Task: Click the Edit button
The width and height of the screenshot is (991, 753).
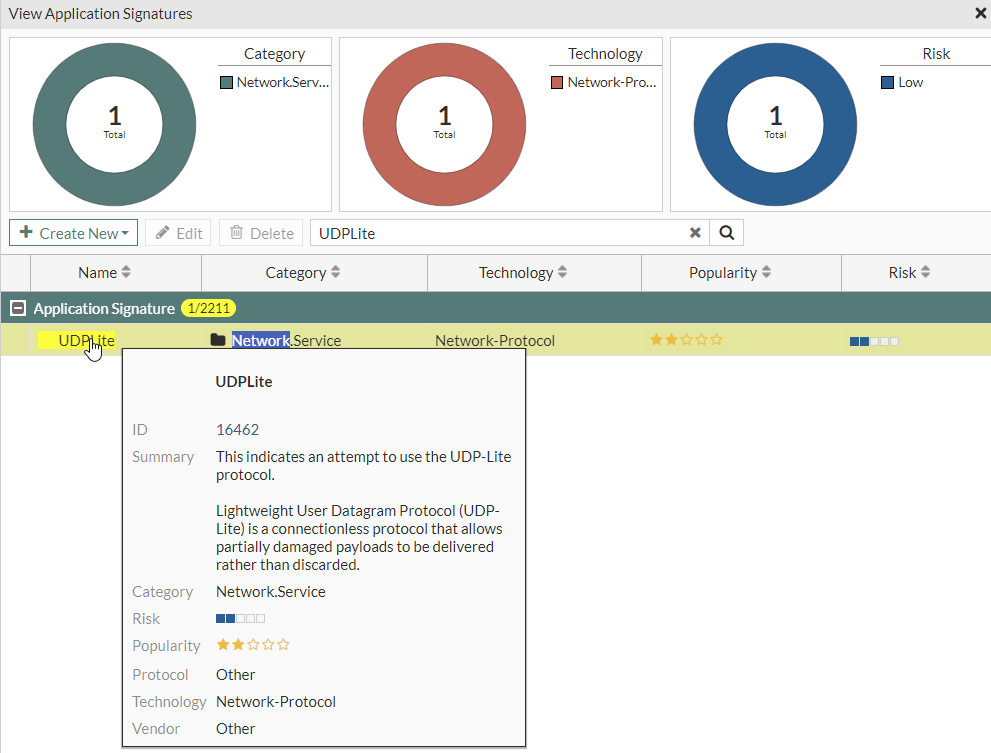Action: click(x=179, y=233)
